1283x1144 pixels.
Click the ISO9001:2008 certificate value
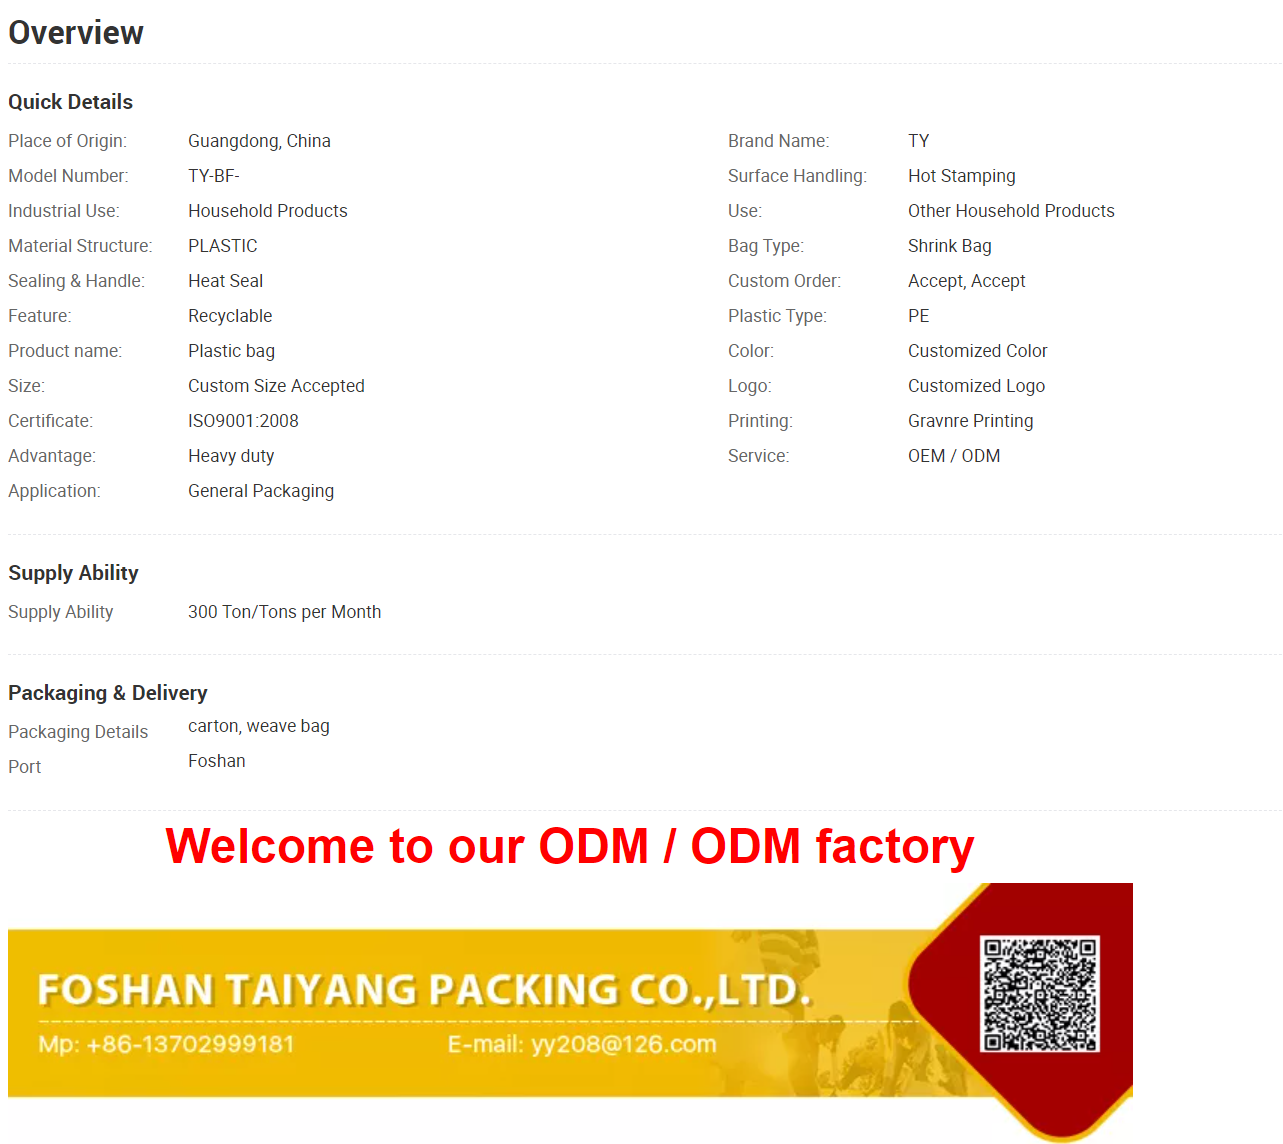pyautogui.click(x=243, y=421)
